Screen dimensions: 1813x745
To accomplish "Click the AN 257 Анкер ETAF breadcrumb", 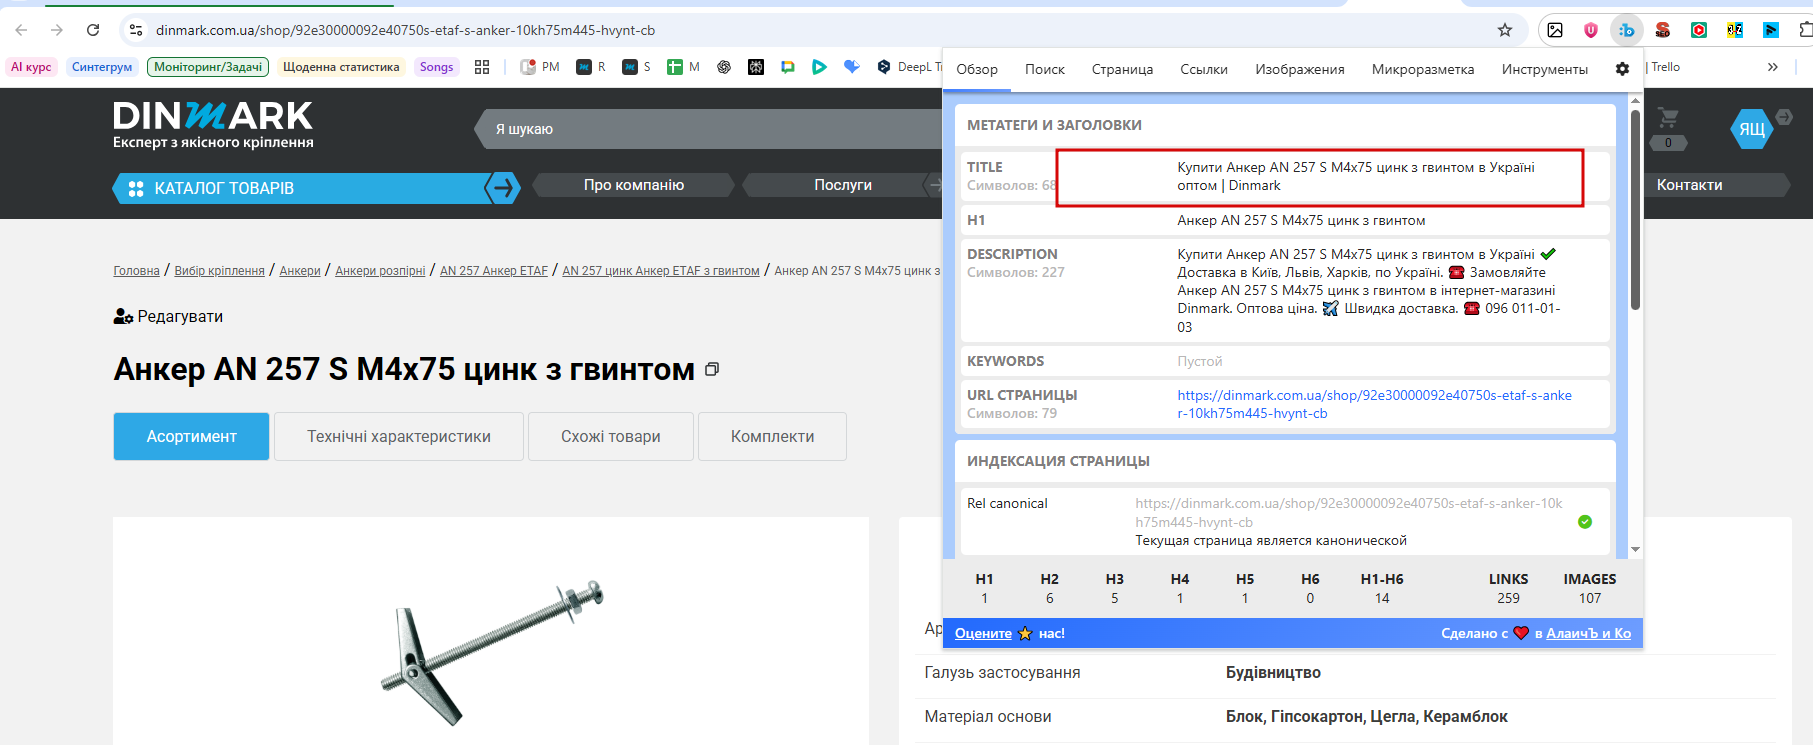I will [494, 271].
